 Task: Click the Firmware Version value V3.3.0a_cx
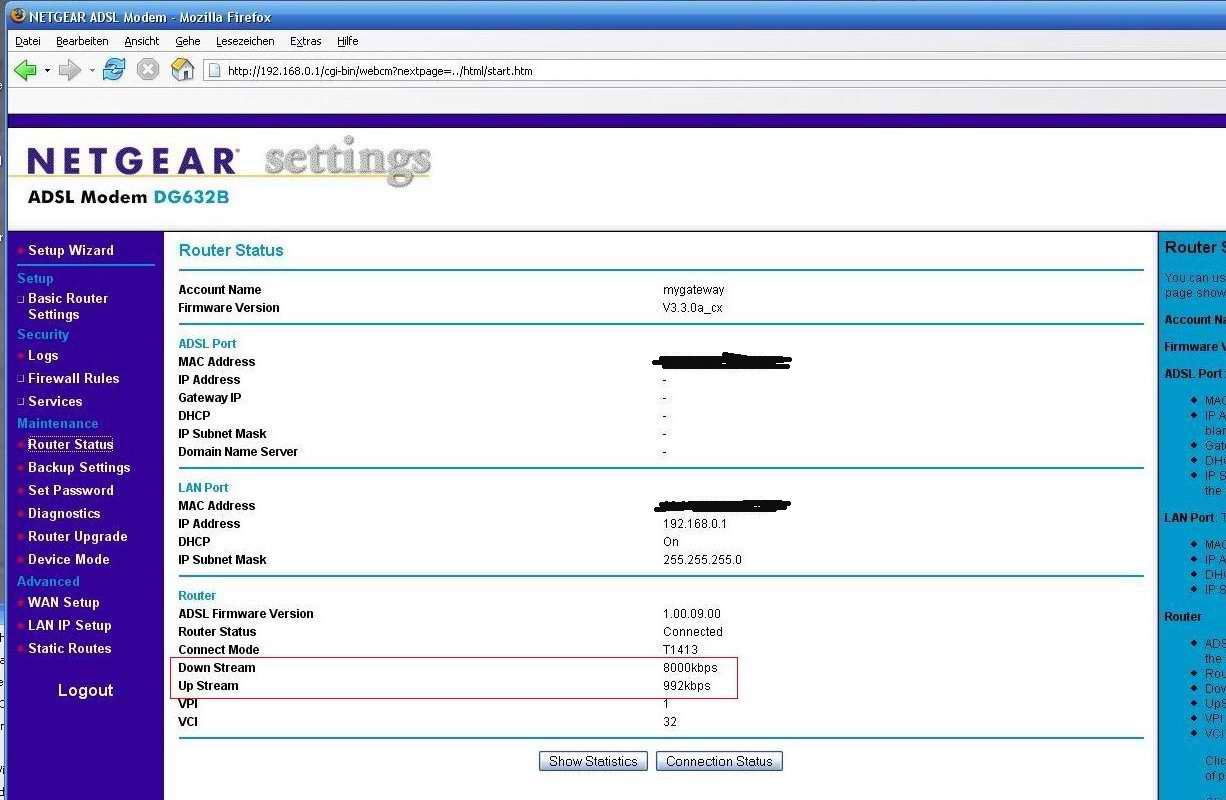pyautogui.click(x=692, y=308)
